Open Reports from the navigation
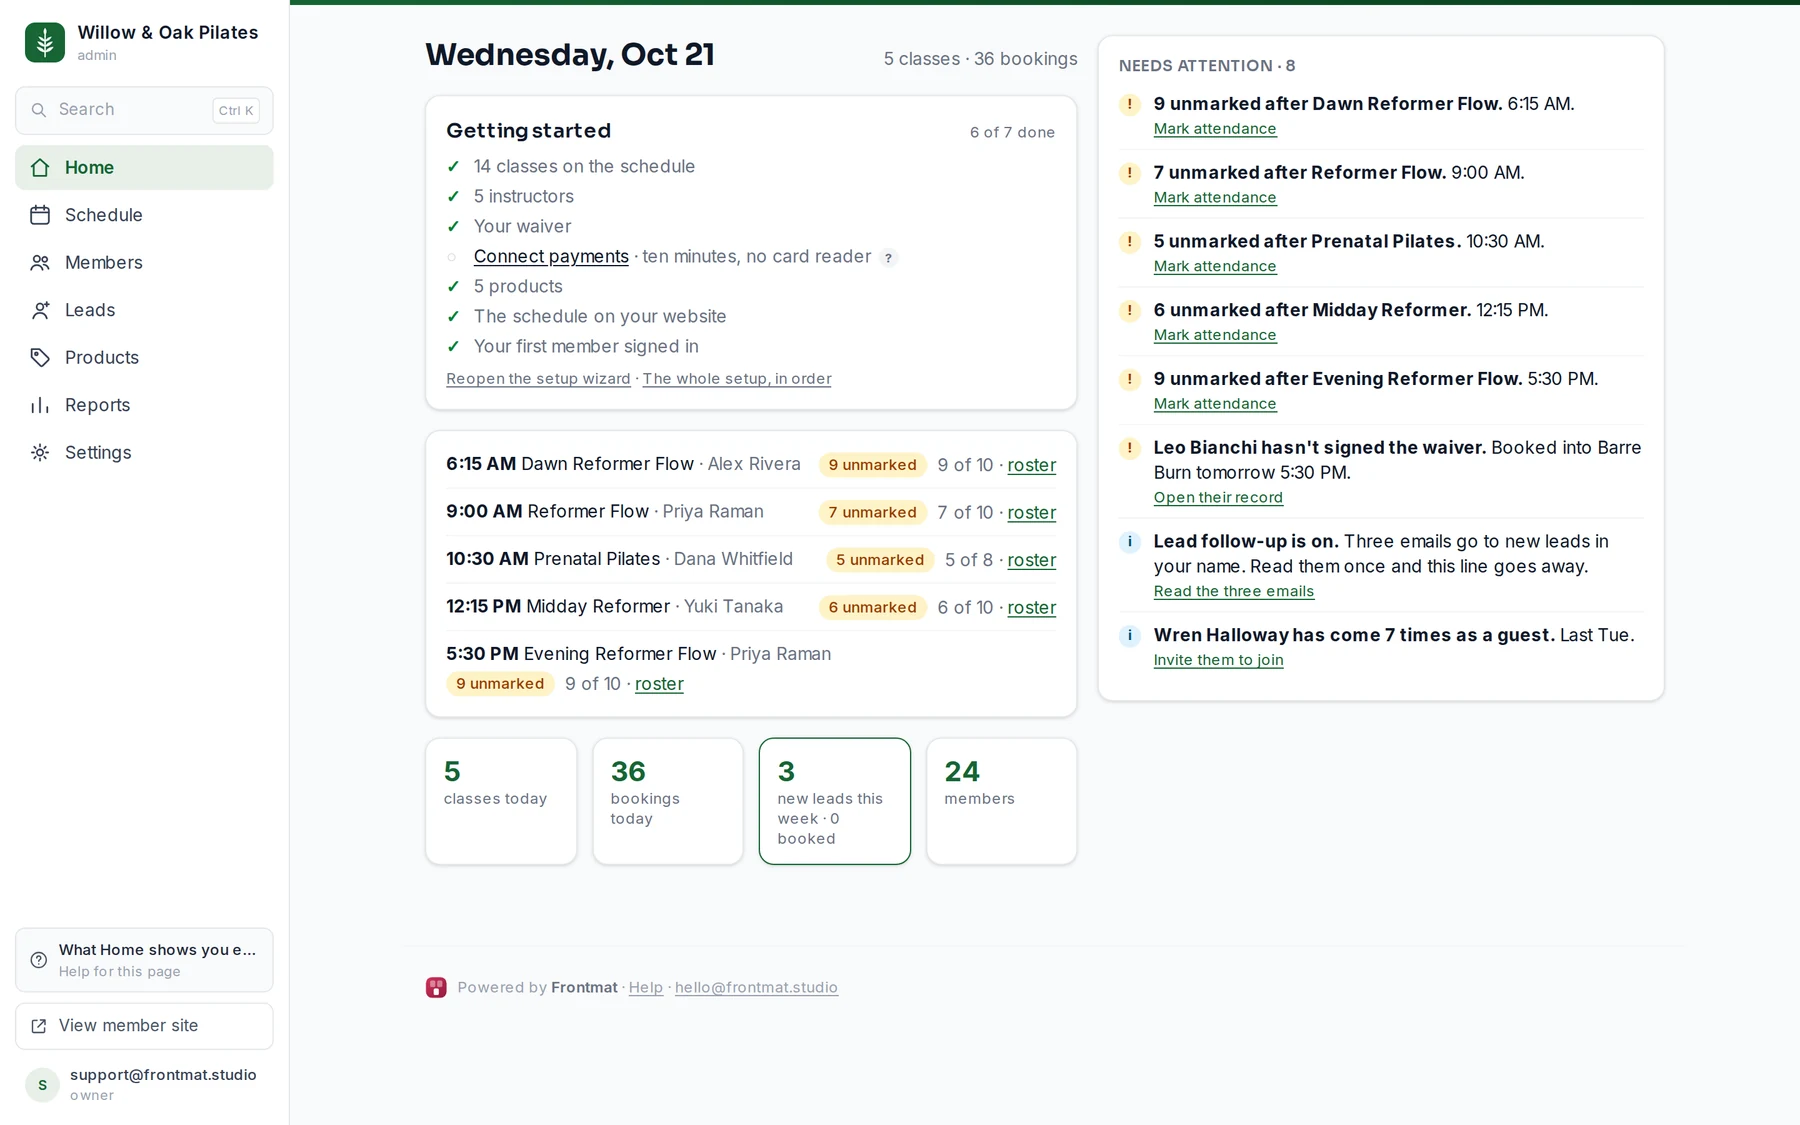This screenshot has width=1800, height=1125. pos(144,405)
